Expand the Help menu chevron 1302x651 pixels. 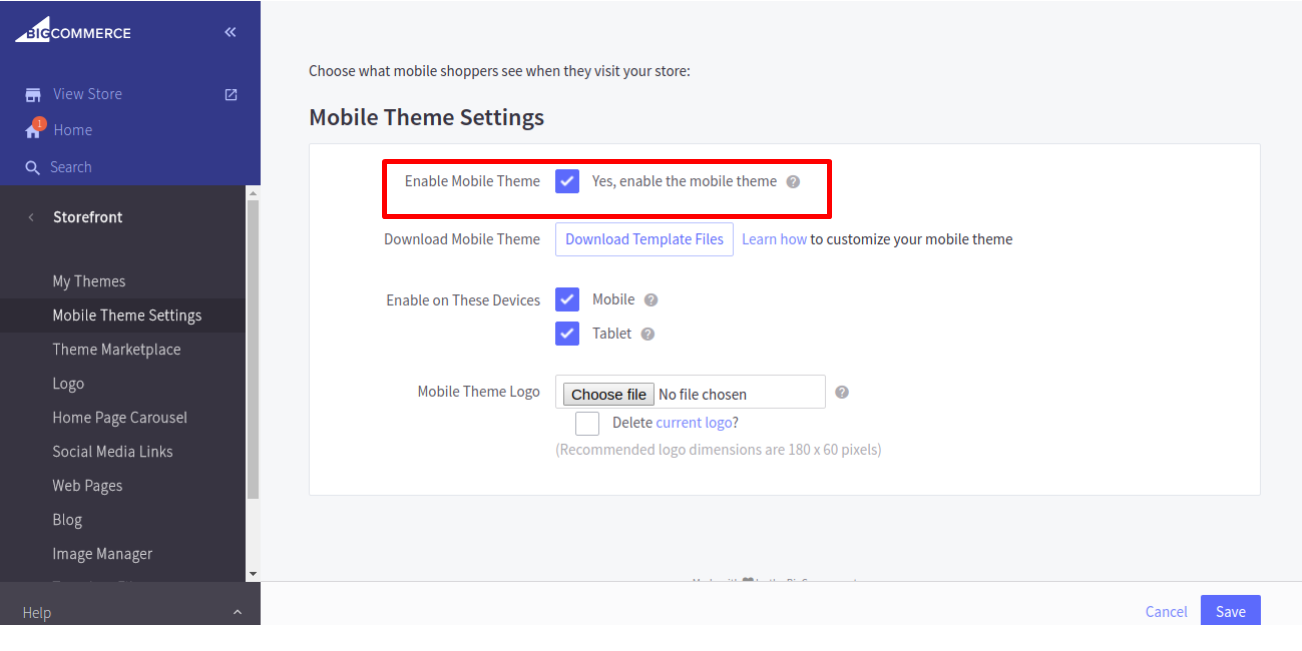[x=237, y=612]
